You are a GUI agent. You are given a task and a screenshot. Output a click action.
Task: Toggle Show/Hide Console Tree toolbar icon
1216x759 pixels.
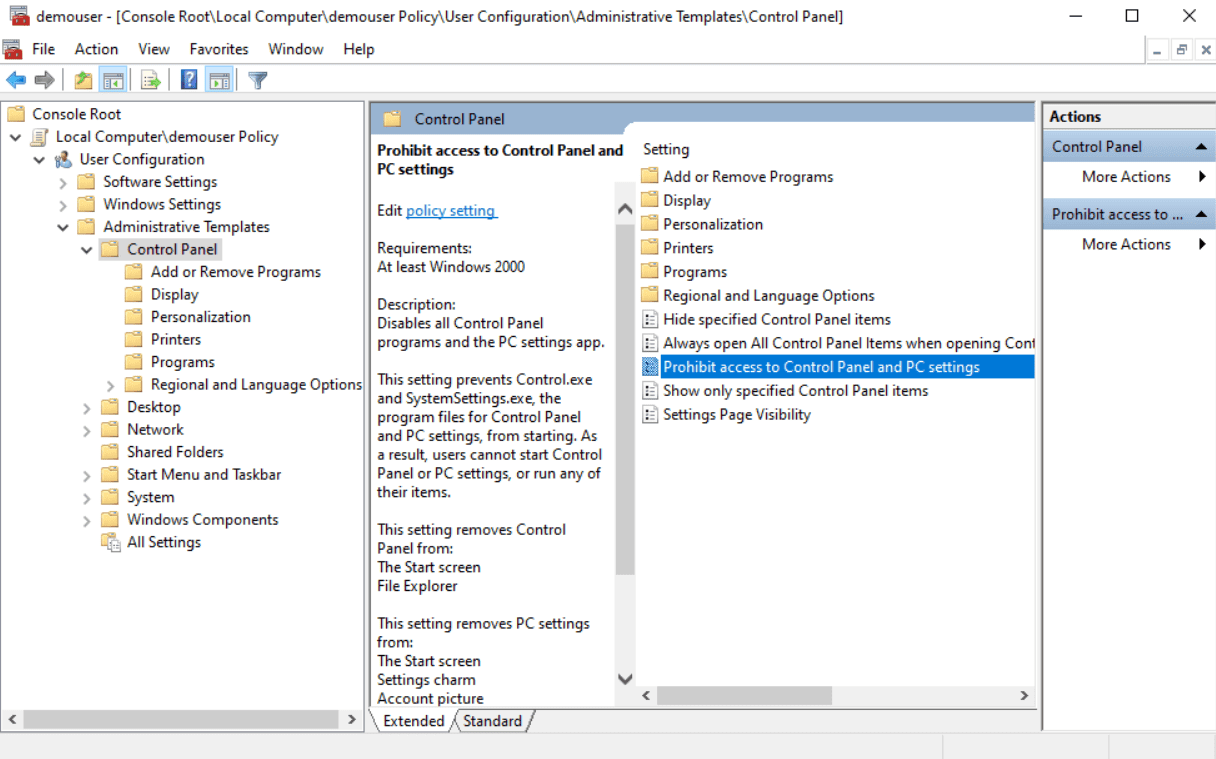point(112,81)
